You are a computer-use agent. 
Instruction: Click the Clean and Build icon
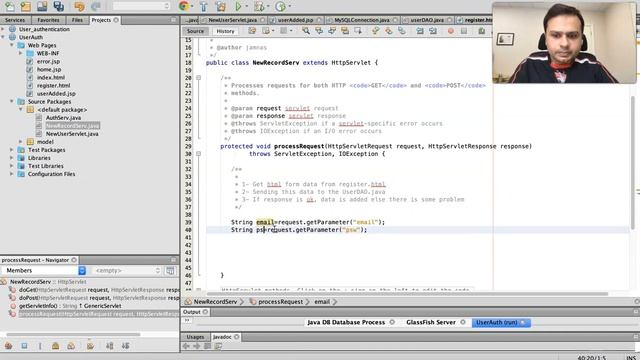point(220,6)
